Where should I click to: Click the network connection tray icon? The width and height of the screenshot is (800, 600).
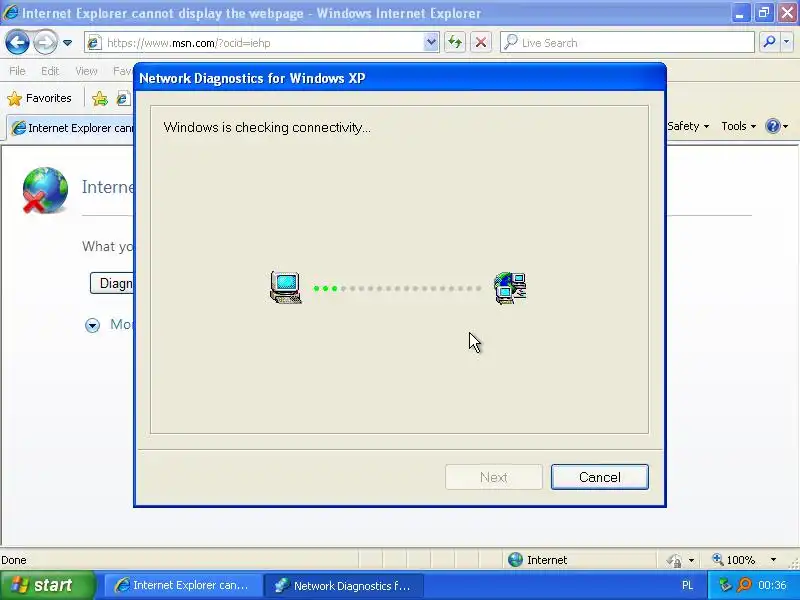pyautogui.click(x=724, y=585)
